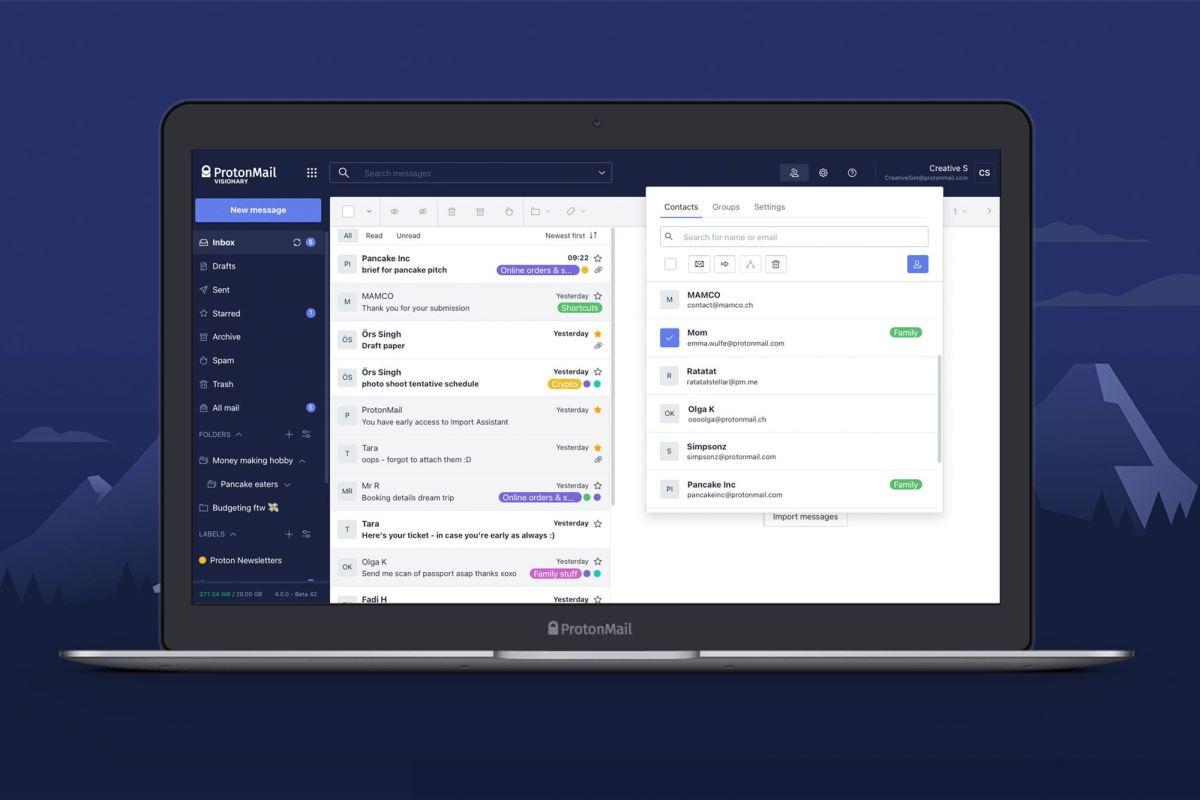
Task: Switch to the Groups tab
Action: pos(726,207)
